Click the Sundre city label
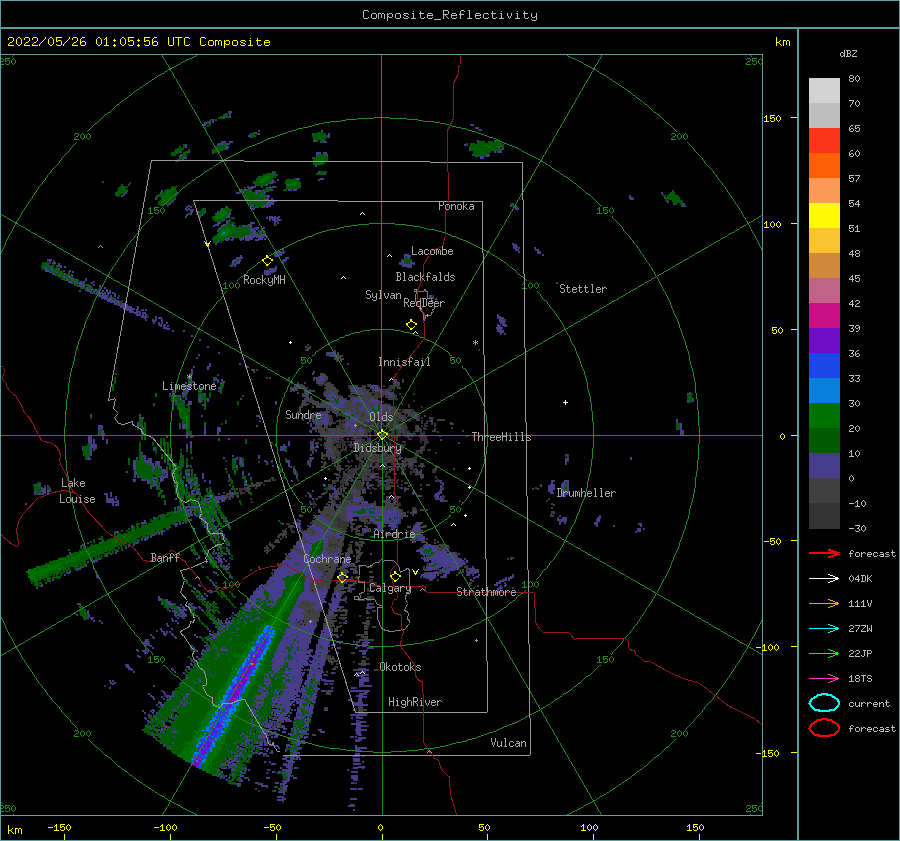Image resolution: width=900 pixels, height=841 pixels. (304, 415)
